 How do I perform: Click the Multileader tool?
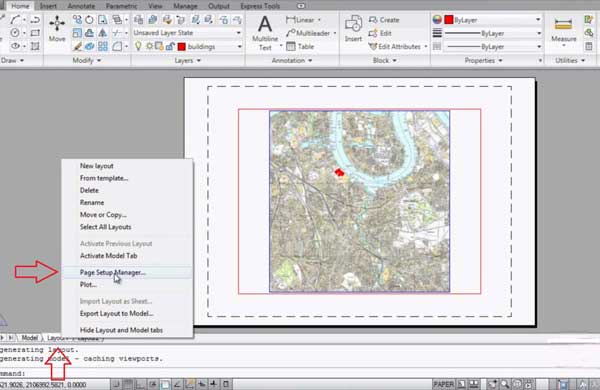[310, 33]
